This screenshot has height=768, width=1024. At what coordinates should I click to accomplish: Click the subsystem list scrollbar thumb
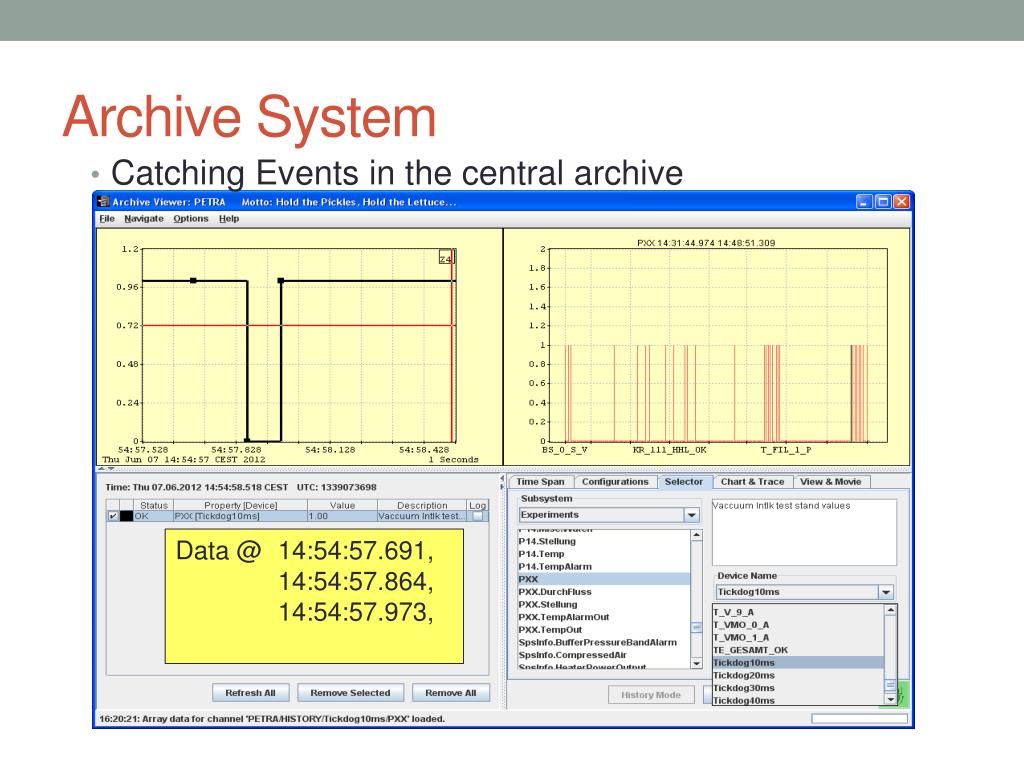697,628
